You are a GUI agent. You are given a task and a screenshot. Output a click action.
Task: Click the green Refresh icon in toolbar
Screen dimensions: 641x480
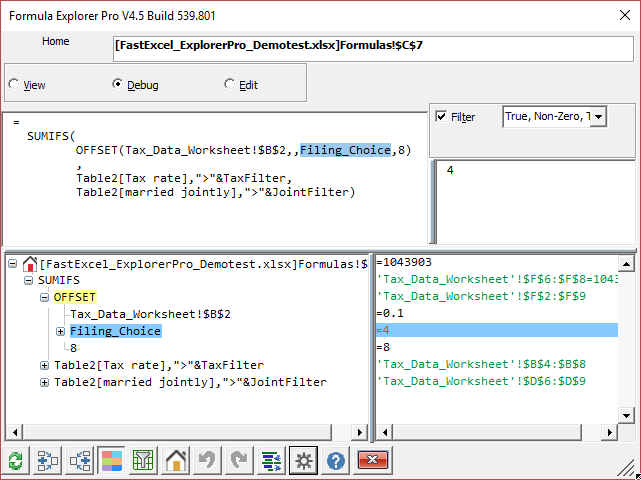click(x=16, y=461)
